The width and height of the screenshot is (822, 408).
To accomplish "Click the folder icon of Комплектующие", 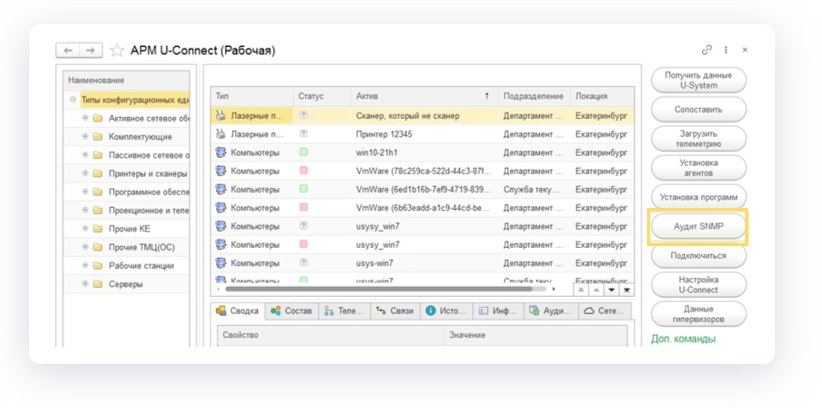I will click(x=98, y=137).
